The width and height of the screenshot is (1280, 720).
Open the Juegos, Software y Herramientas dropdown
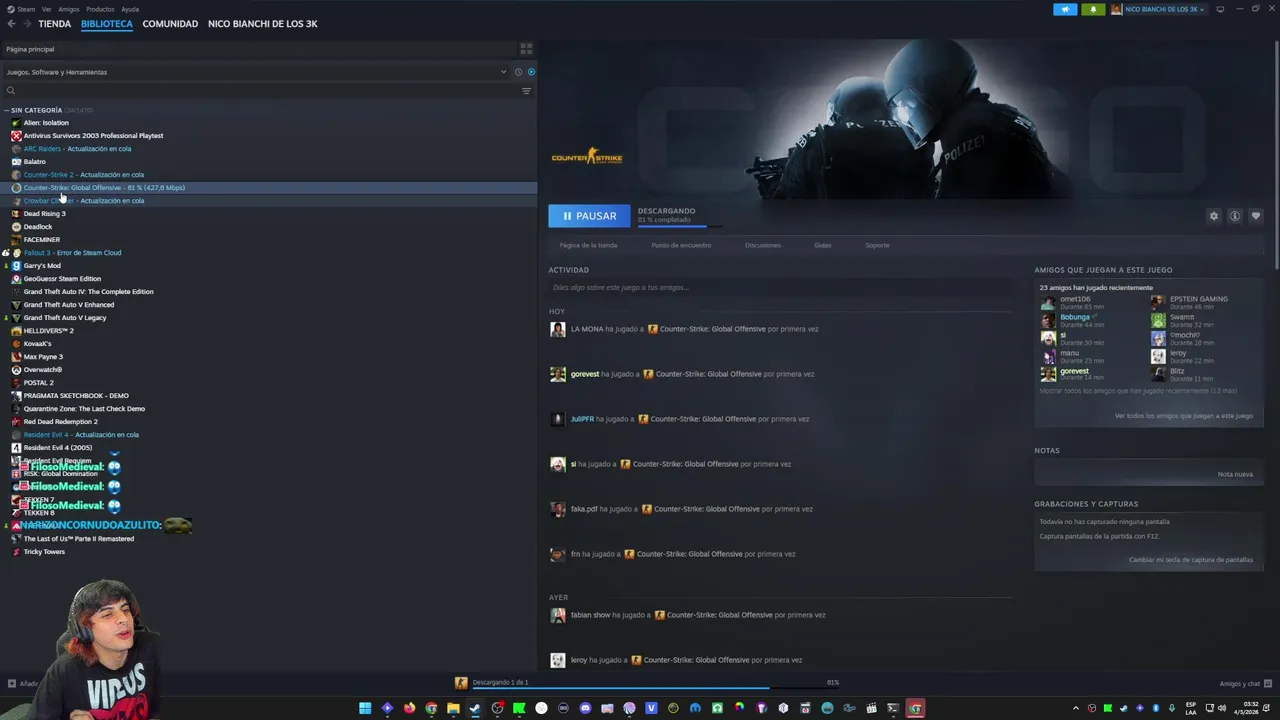pyautogui.click(x=256, y=72)
